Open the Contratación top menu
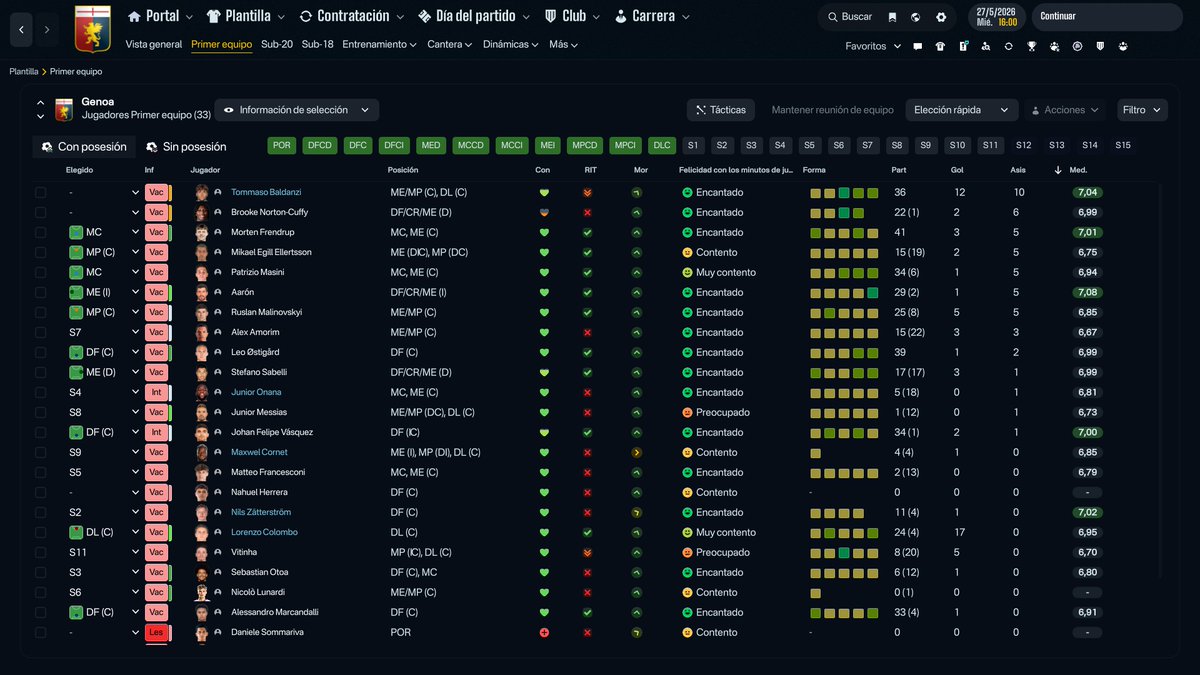 click(x=351, y=16)
